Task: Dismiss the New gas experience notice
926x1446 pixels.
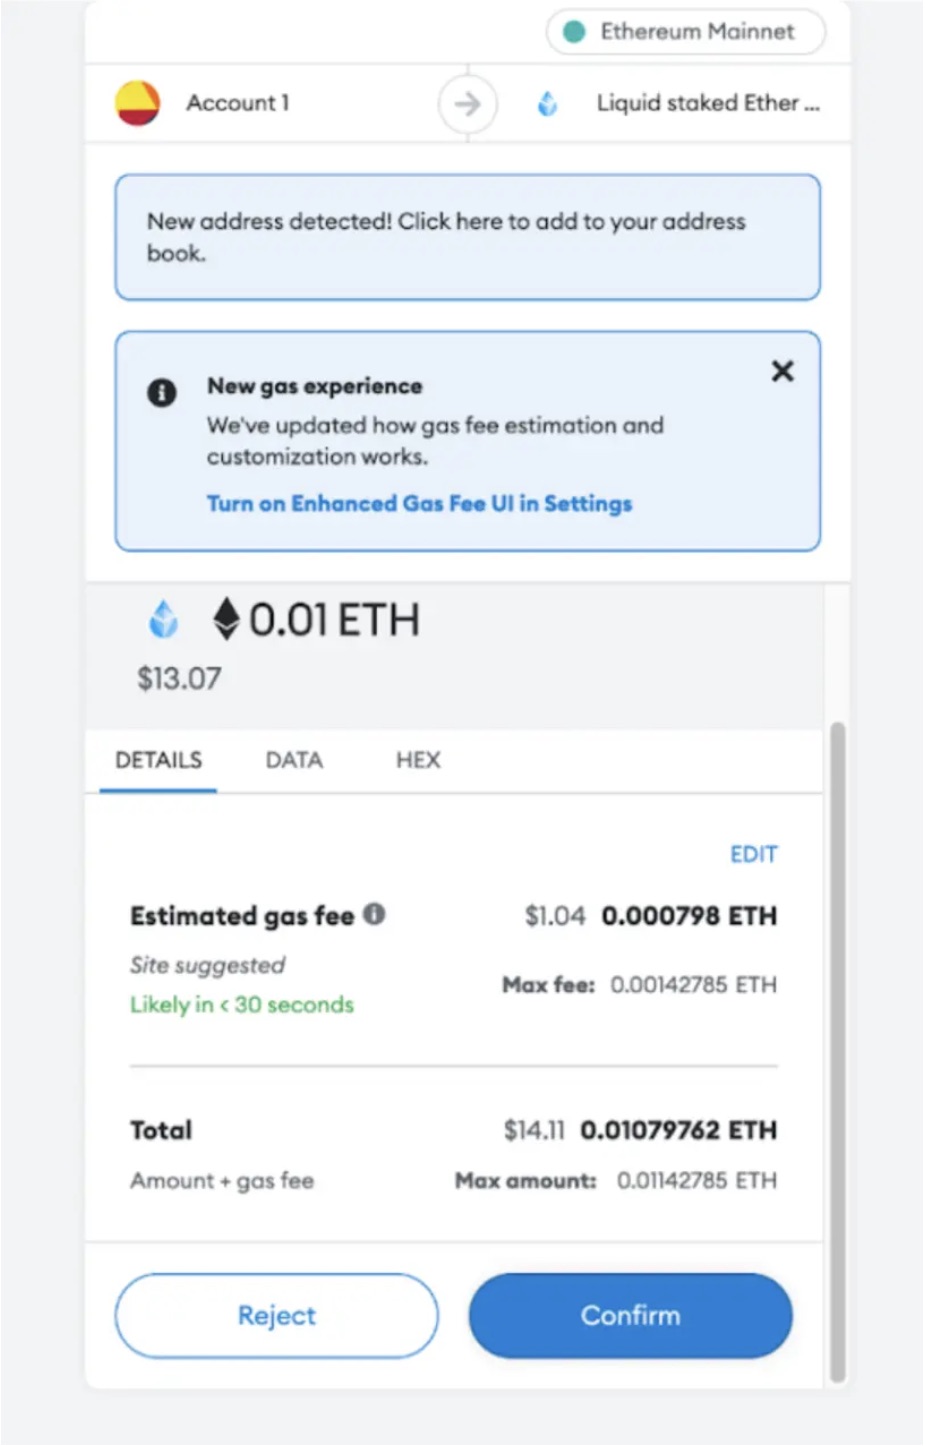Action: point(782,371)
